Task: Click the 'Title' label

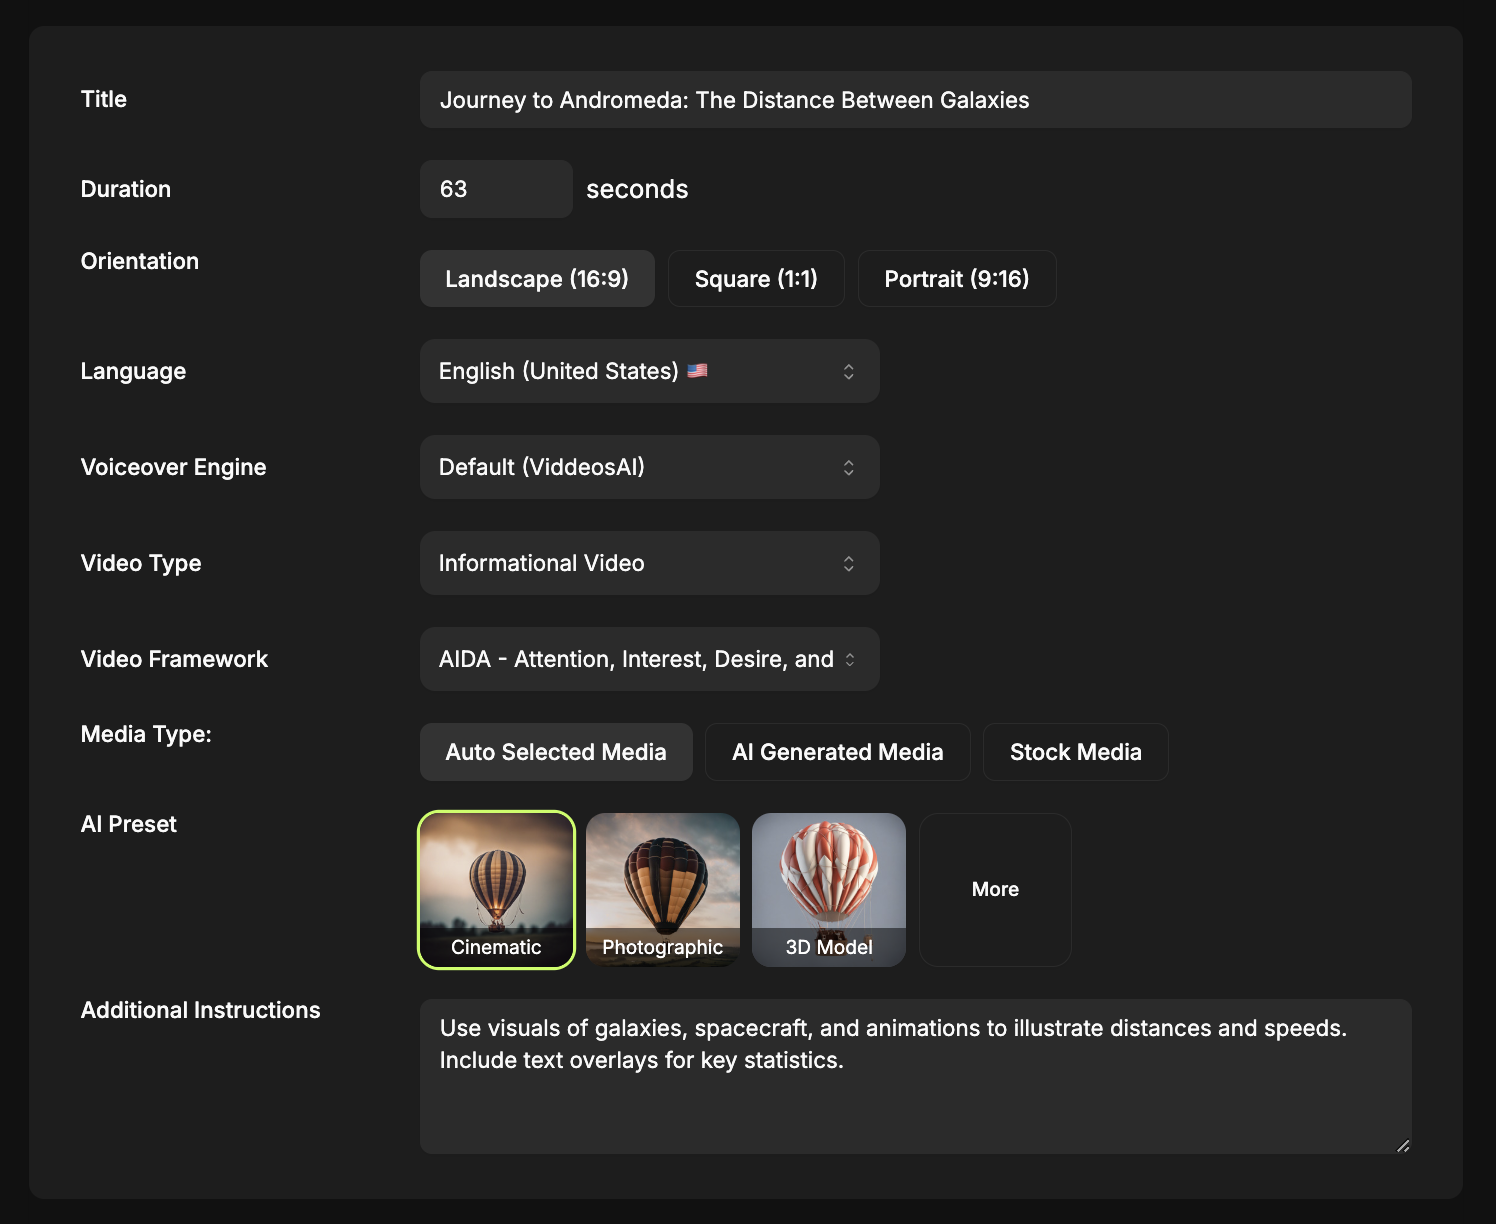Action: (x=104, y=99)
